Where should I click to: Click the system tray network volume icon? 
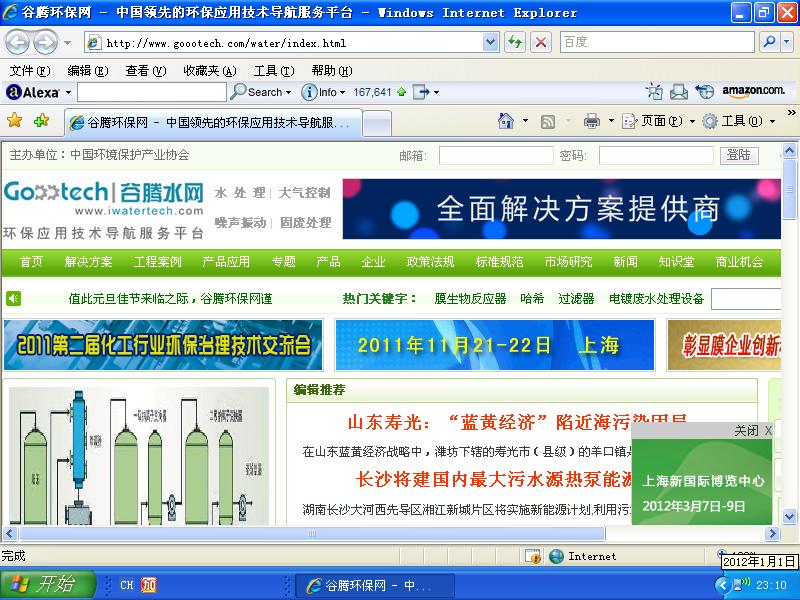pos(741,584)
